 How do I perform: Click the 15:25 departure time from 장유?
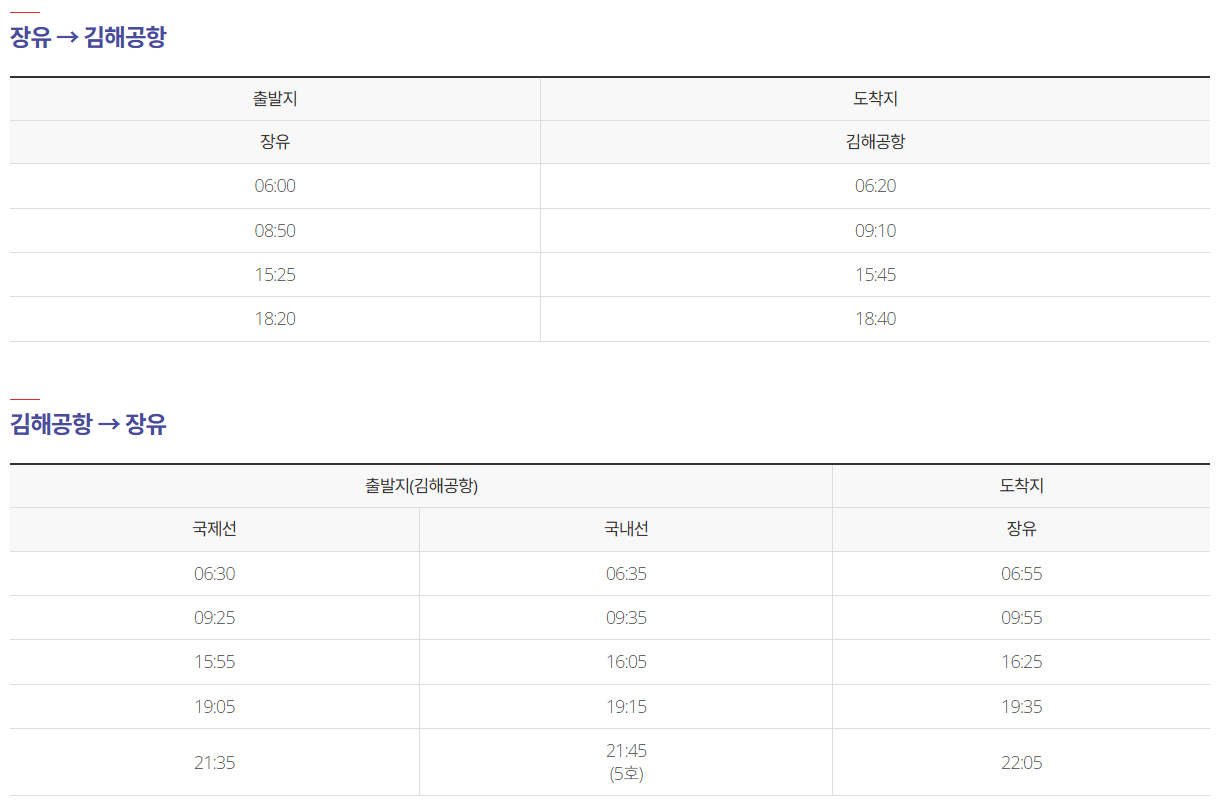[x=274, y=274]
